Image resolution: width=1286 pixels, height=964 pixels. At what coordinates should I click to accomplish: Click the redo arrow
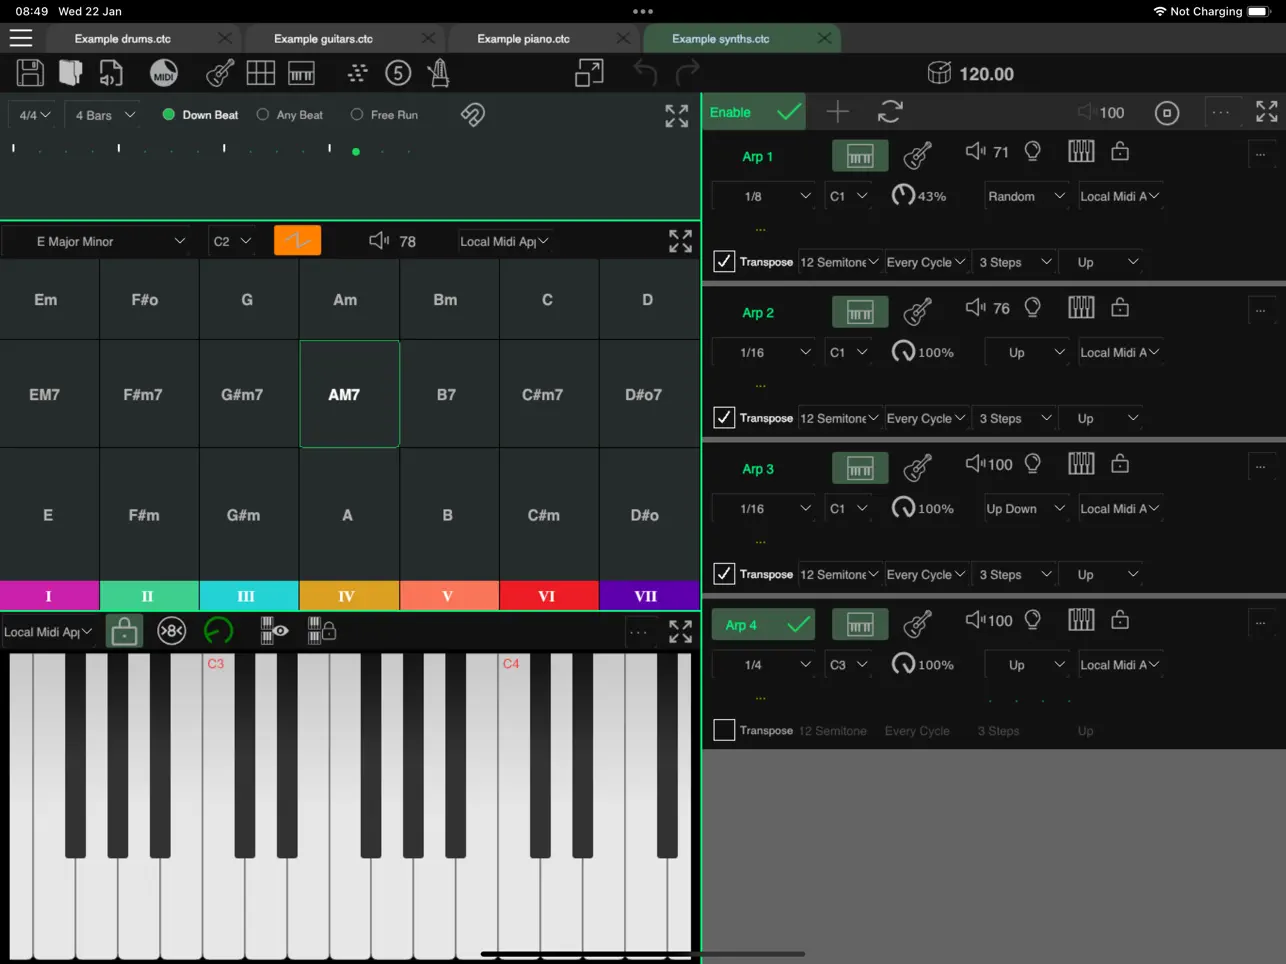coord(688,73)
